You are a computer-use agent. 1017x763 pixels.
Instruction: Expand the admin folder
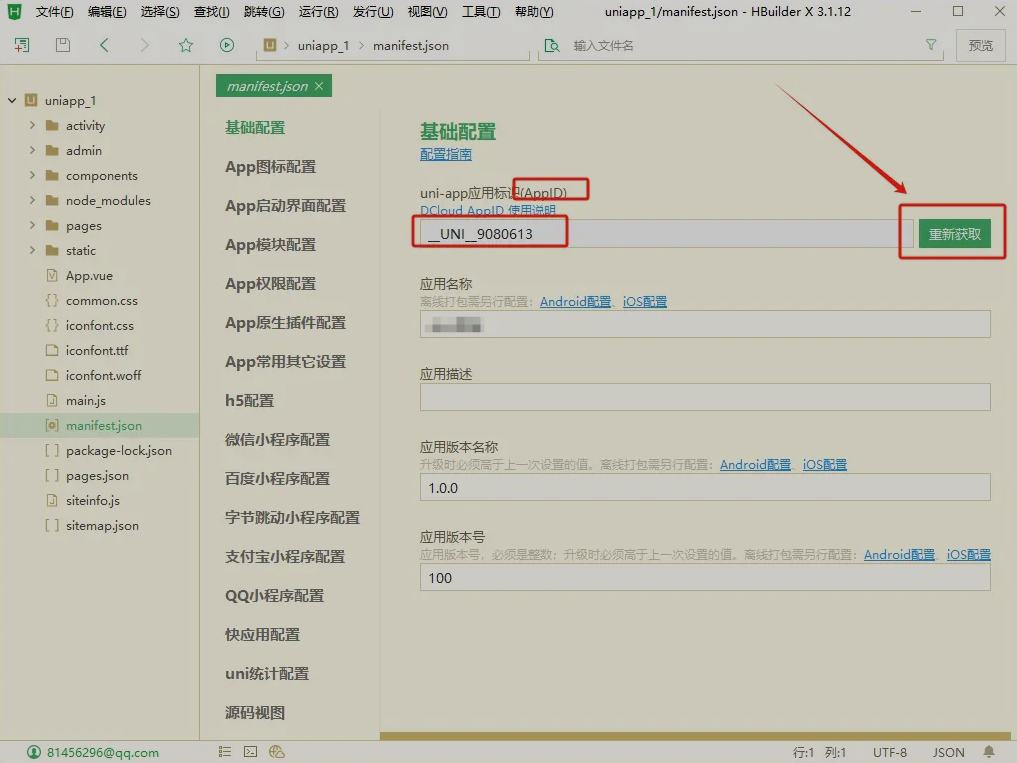tap(32, 151)
